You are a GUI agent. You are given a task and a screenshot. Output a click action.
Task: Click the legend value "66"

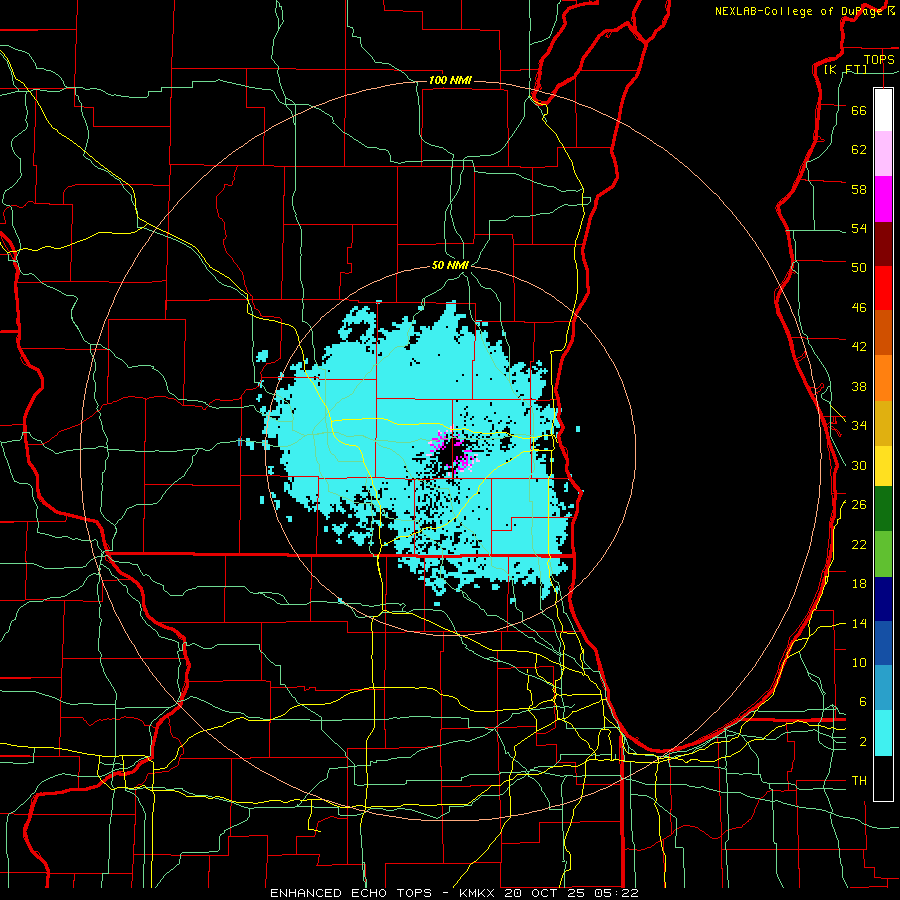(x=859, y=110)
